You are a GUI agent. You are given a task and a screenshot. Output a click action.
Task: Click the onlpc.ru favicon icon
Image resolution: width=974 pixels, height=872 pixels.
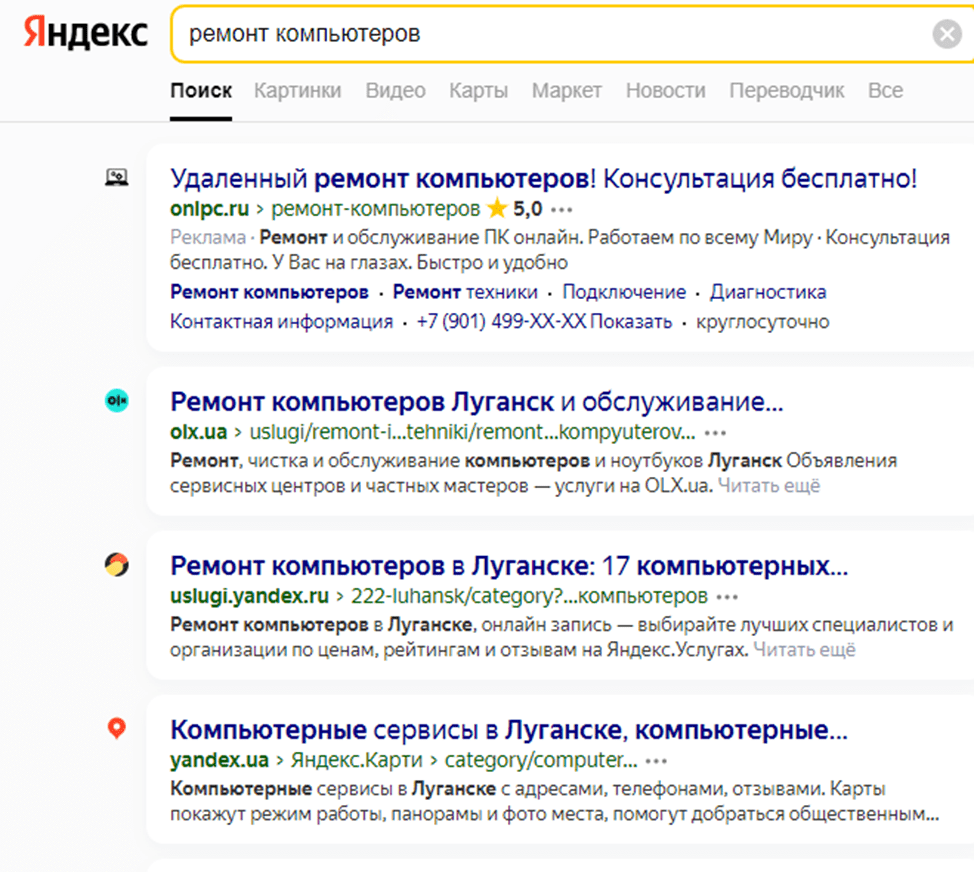point(117,178)
